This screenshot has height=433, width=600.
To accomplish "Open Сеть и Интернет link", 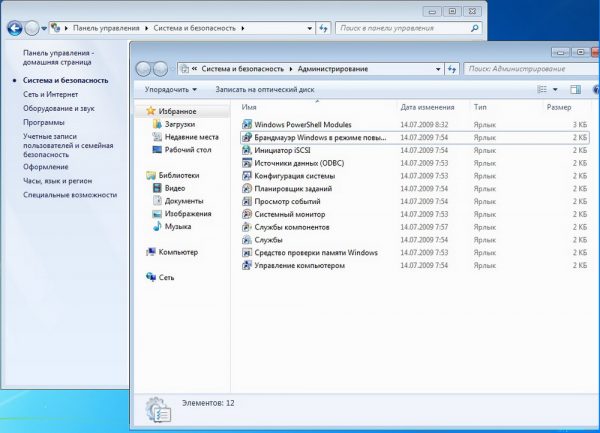I will pyautogui.click(x=52, y=92).
